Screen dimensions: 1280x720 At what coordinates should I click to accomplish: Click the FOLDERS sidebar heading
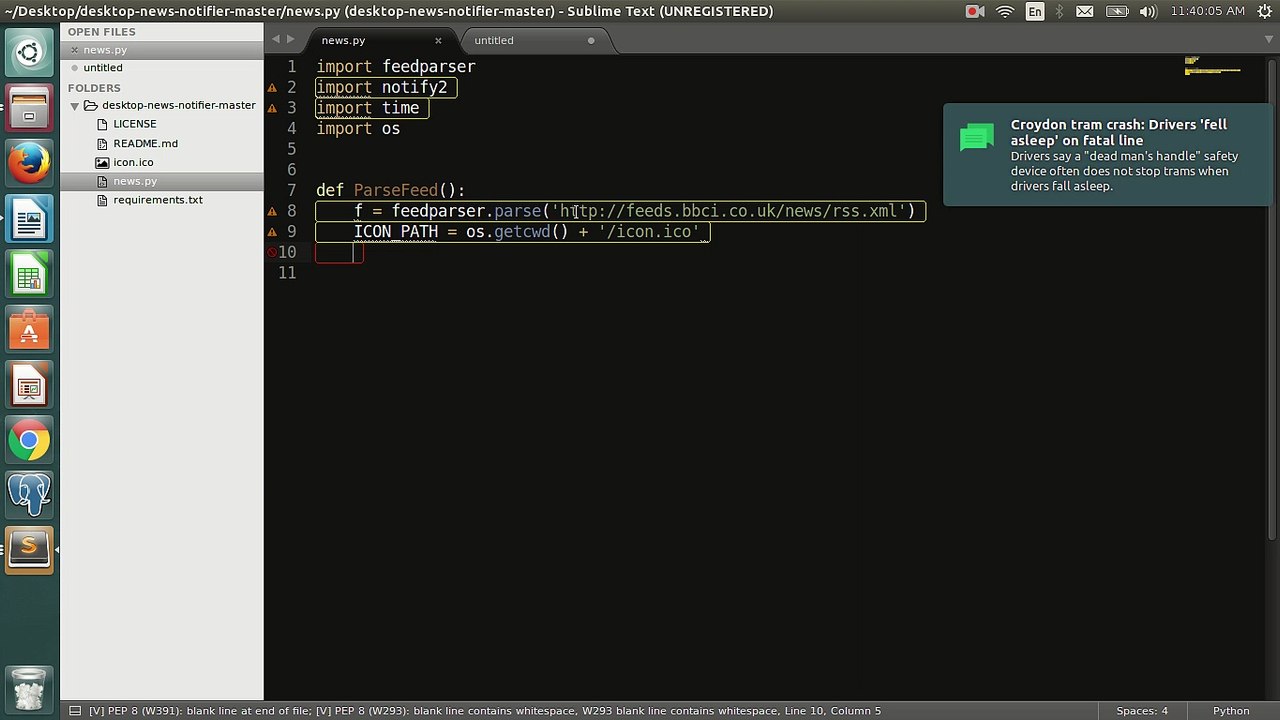tap(94, 88)
